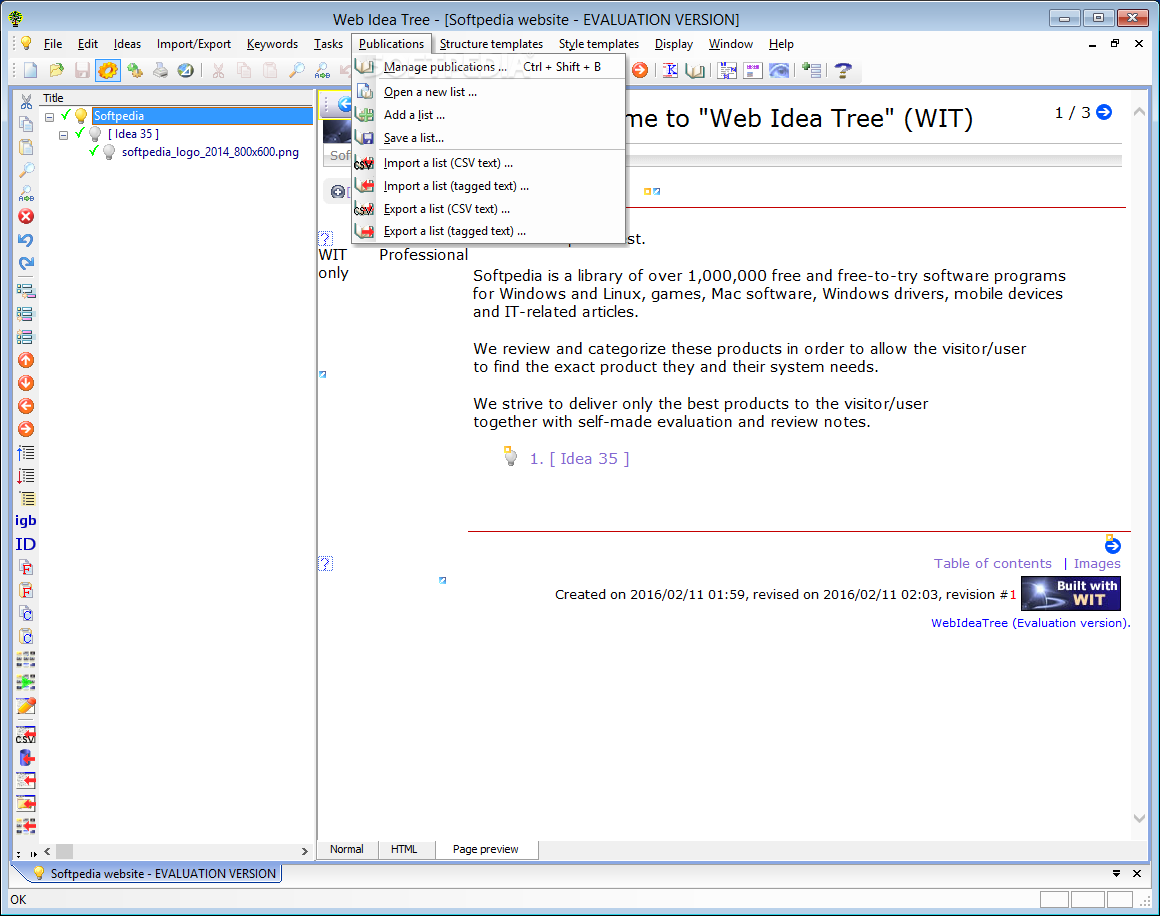Click the magnifier Find icon in top toolbar

tap(297, 70)
